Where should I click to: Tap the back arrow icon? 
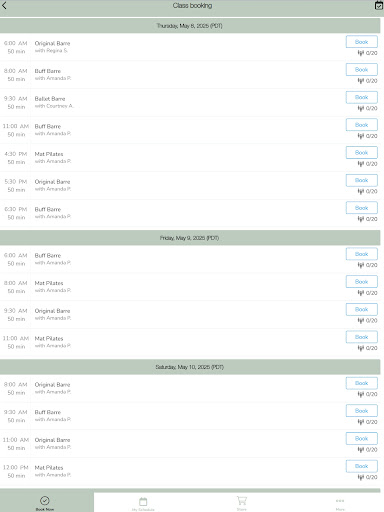(x=4, y=5)
